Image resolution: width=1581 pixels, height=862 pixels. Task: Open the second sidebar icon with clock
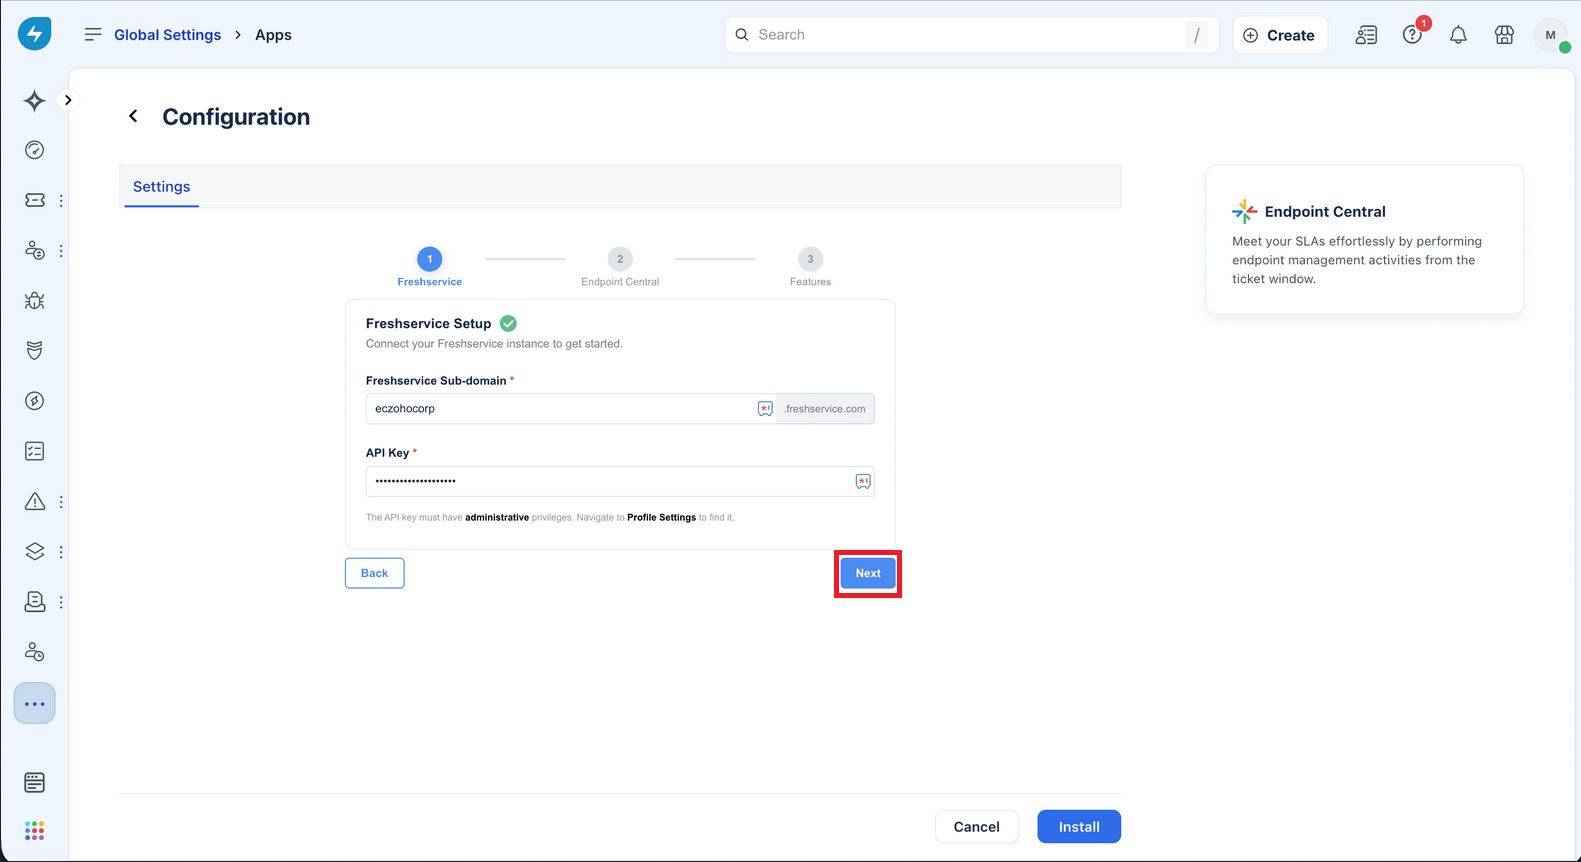point(34,250)
